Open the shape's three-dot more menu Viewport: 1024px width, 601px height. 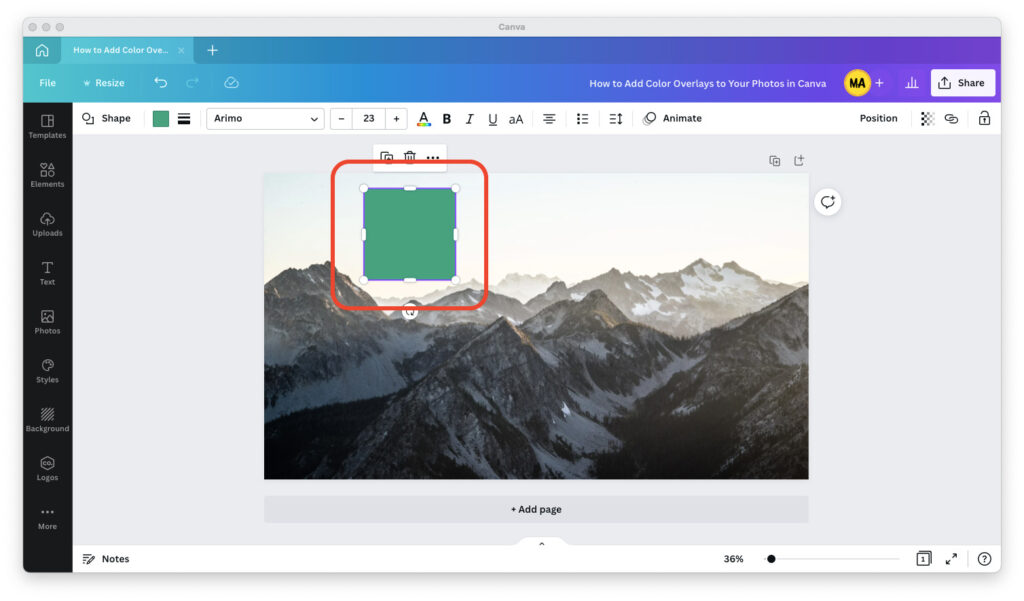(433, 158)
